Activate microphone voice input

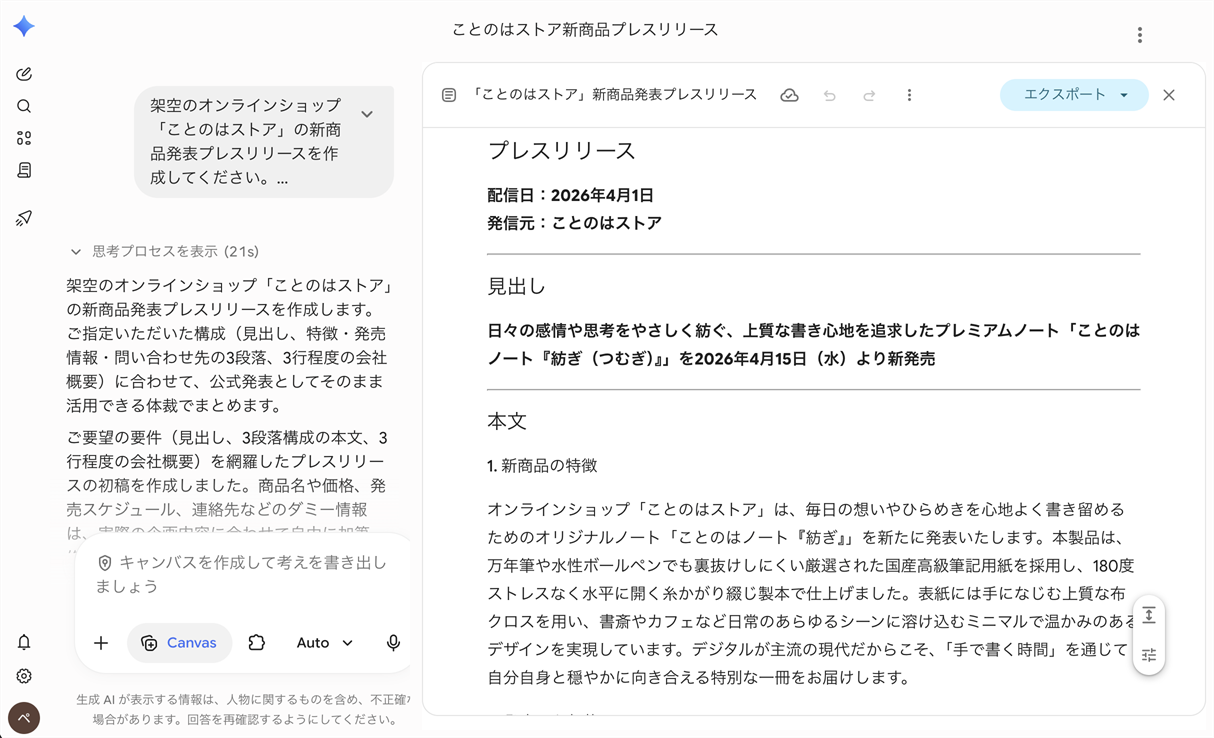[x=393, y=643]
